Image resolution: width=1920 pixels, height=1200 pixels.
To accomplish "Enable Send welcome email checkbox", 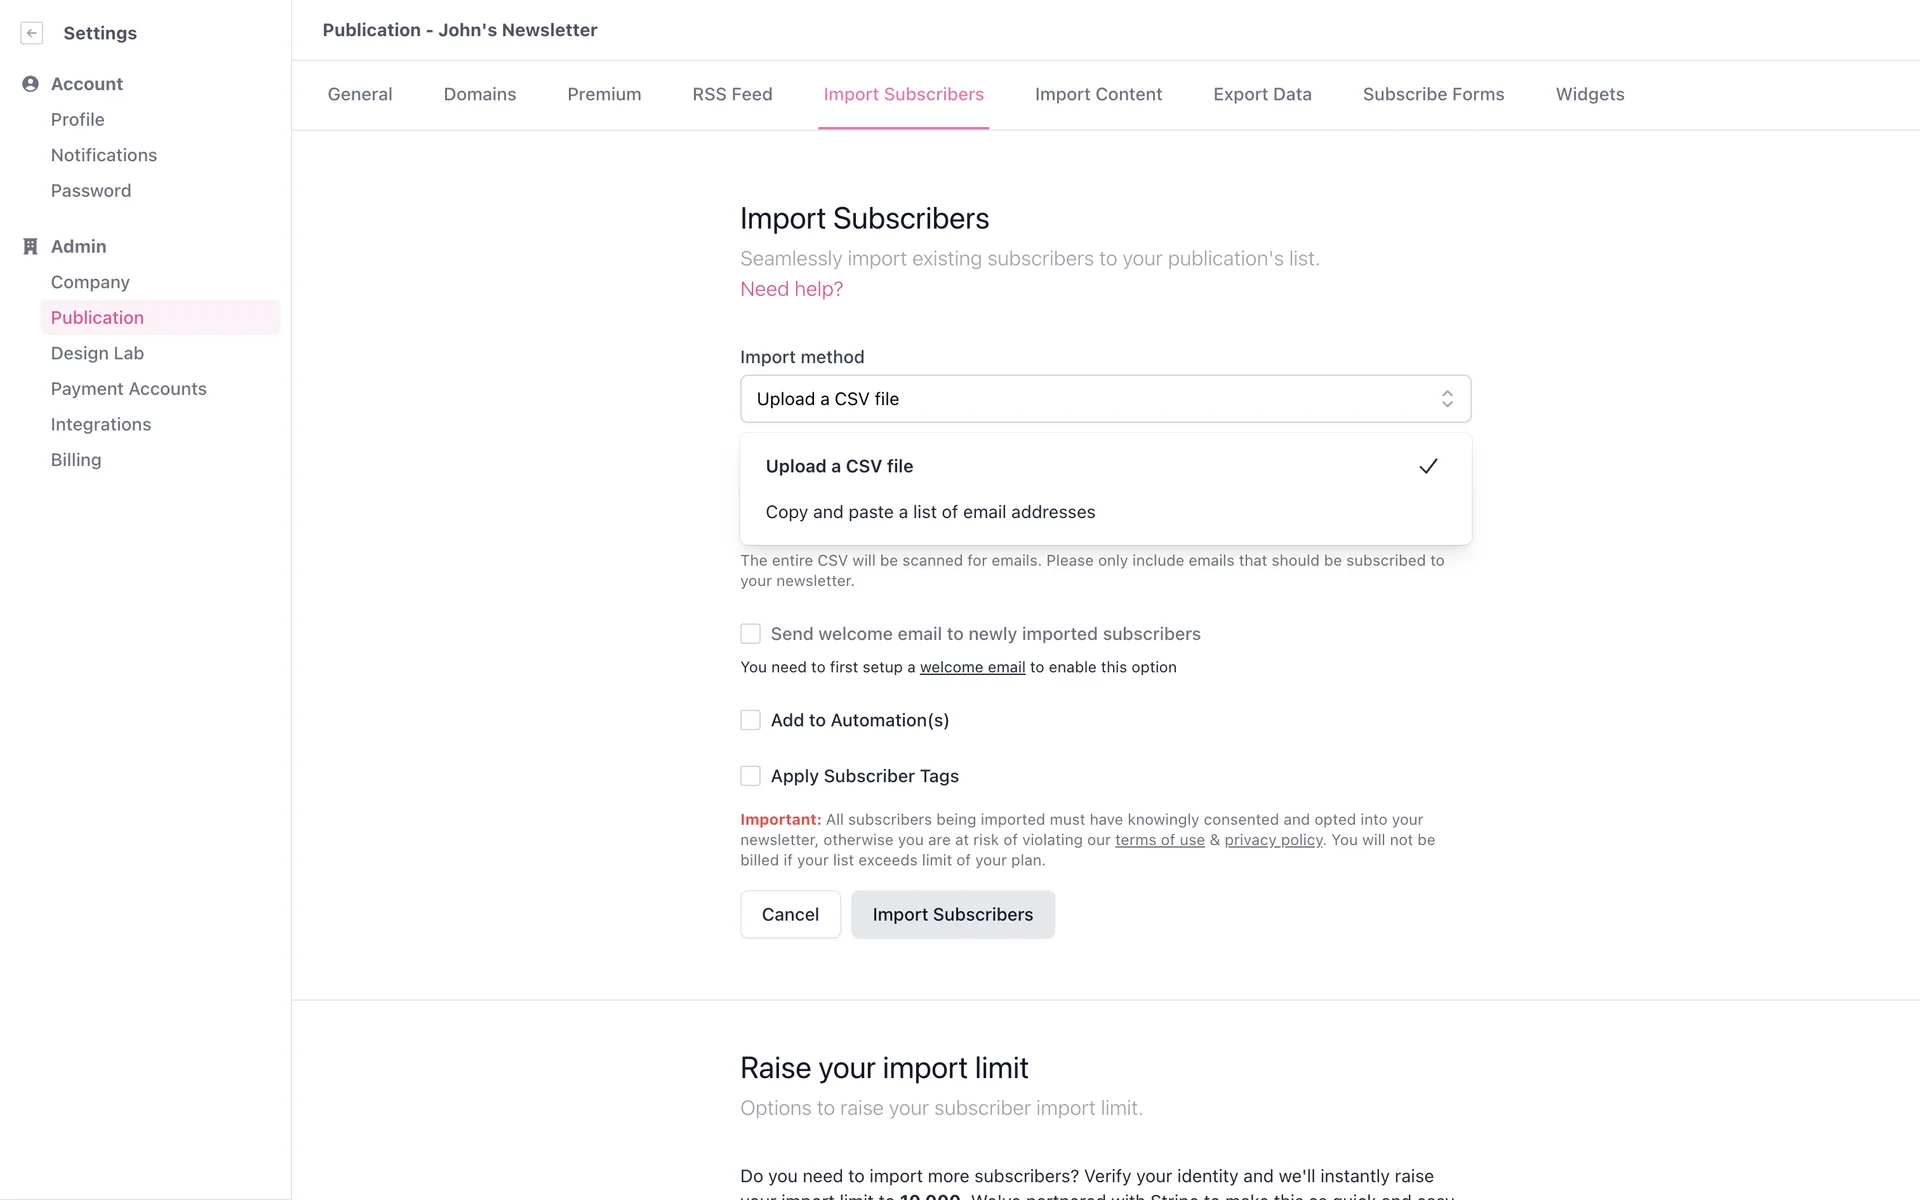I will [x=750, y=634].
